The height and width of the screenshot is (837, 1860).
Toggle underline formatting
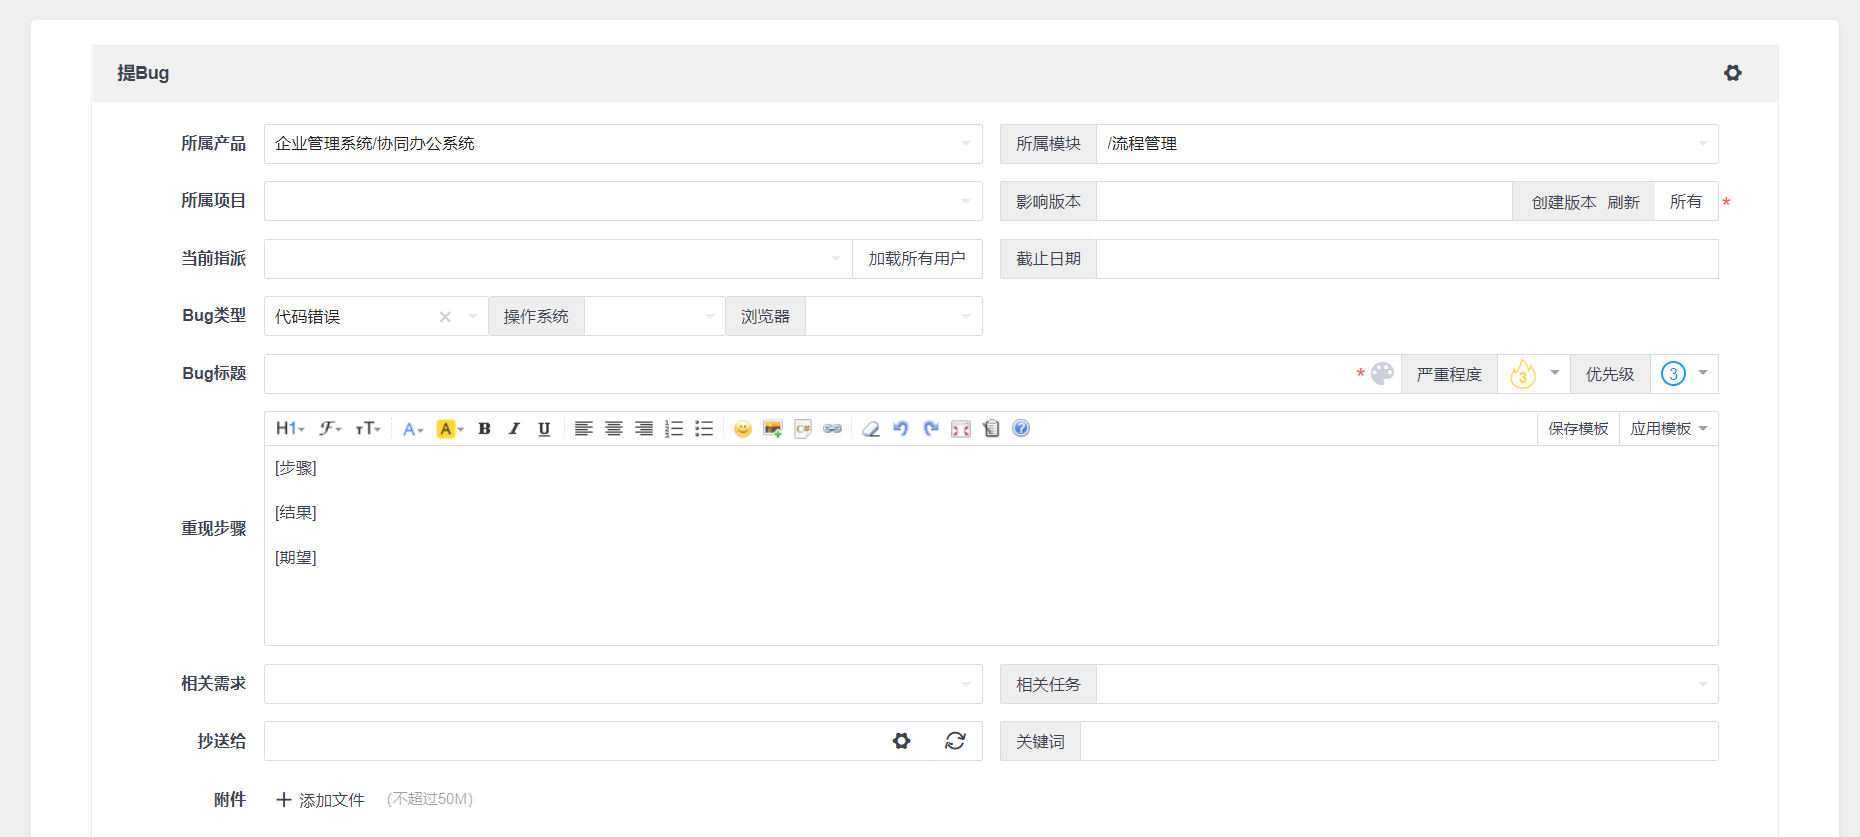point(544,428)
